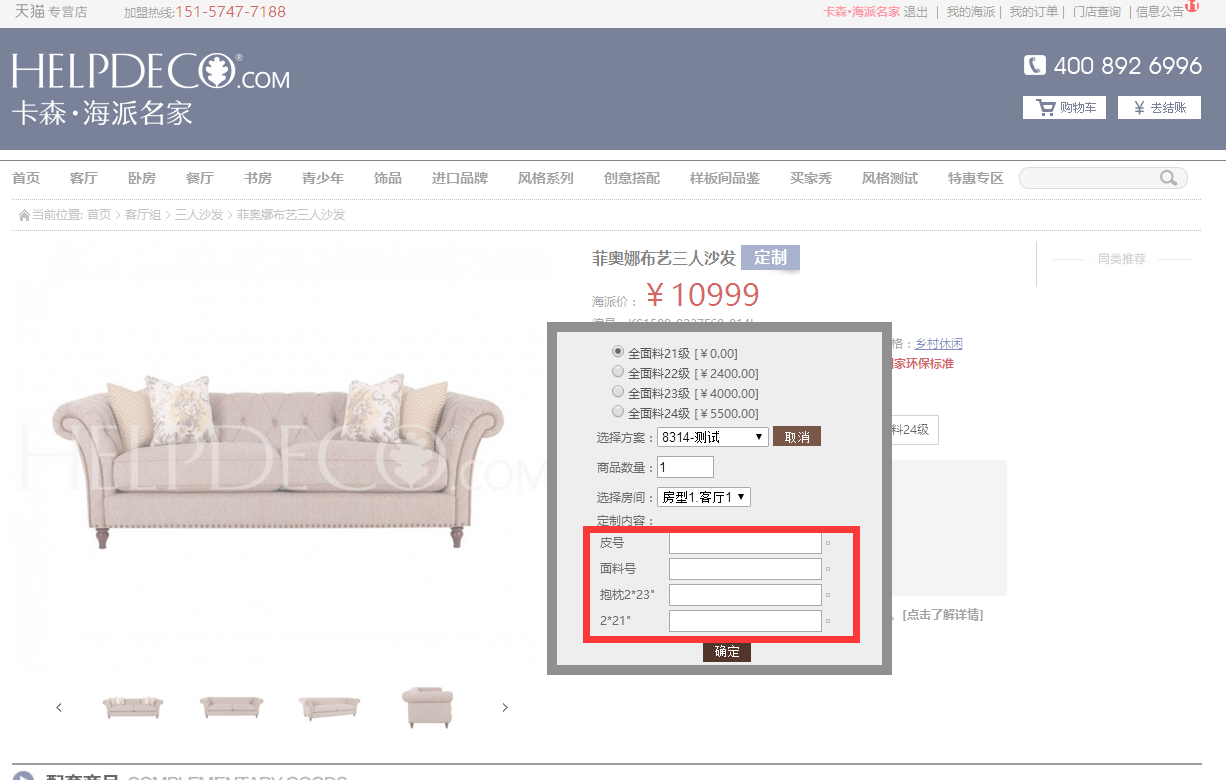
Task: Open the 选择房间 房型1.客厅1 dropdown
Action: 704,497
